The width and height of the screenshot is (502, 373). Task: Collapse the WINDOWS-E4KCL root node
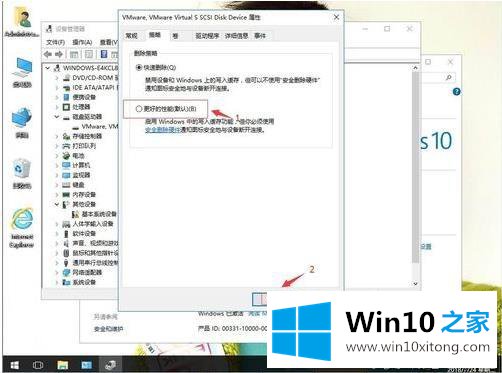[x=48, y=68]
